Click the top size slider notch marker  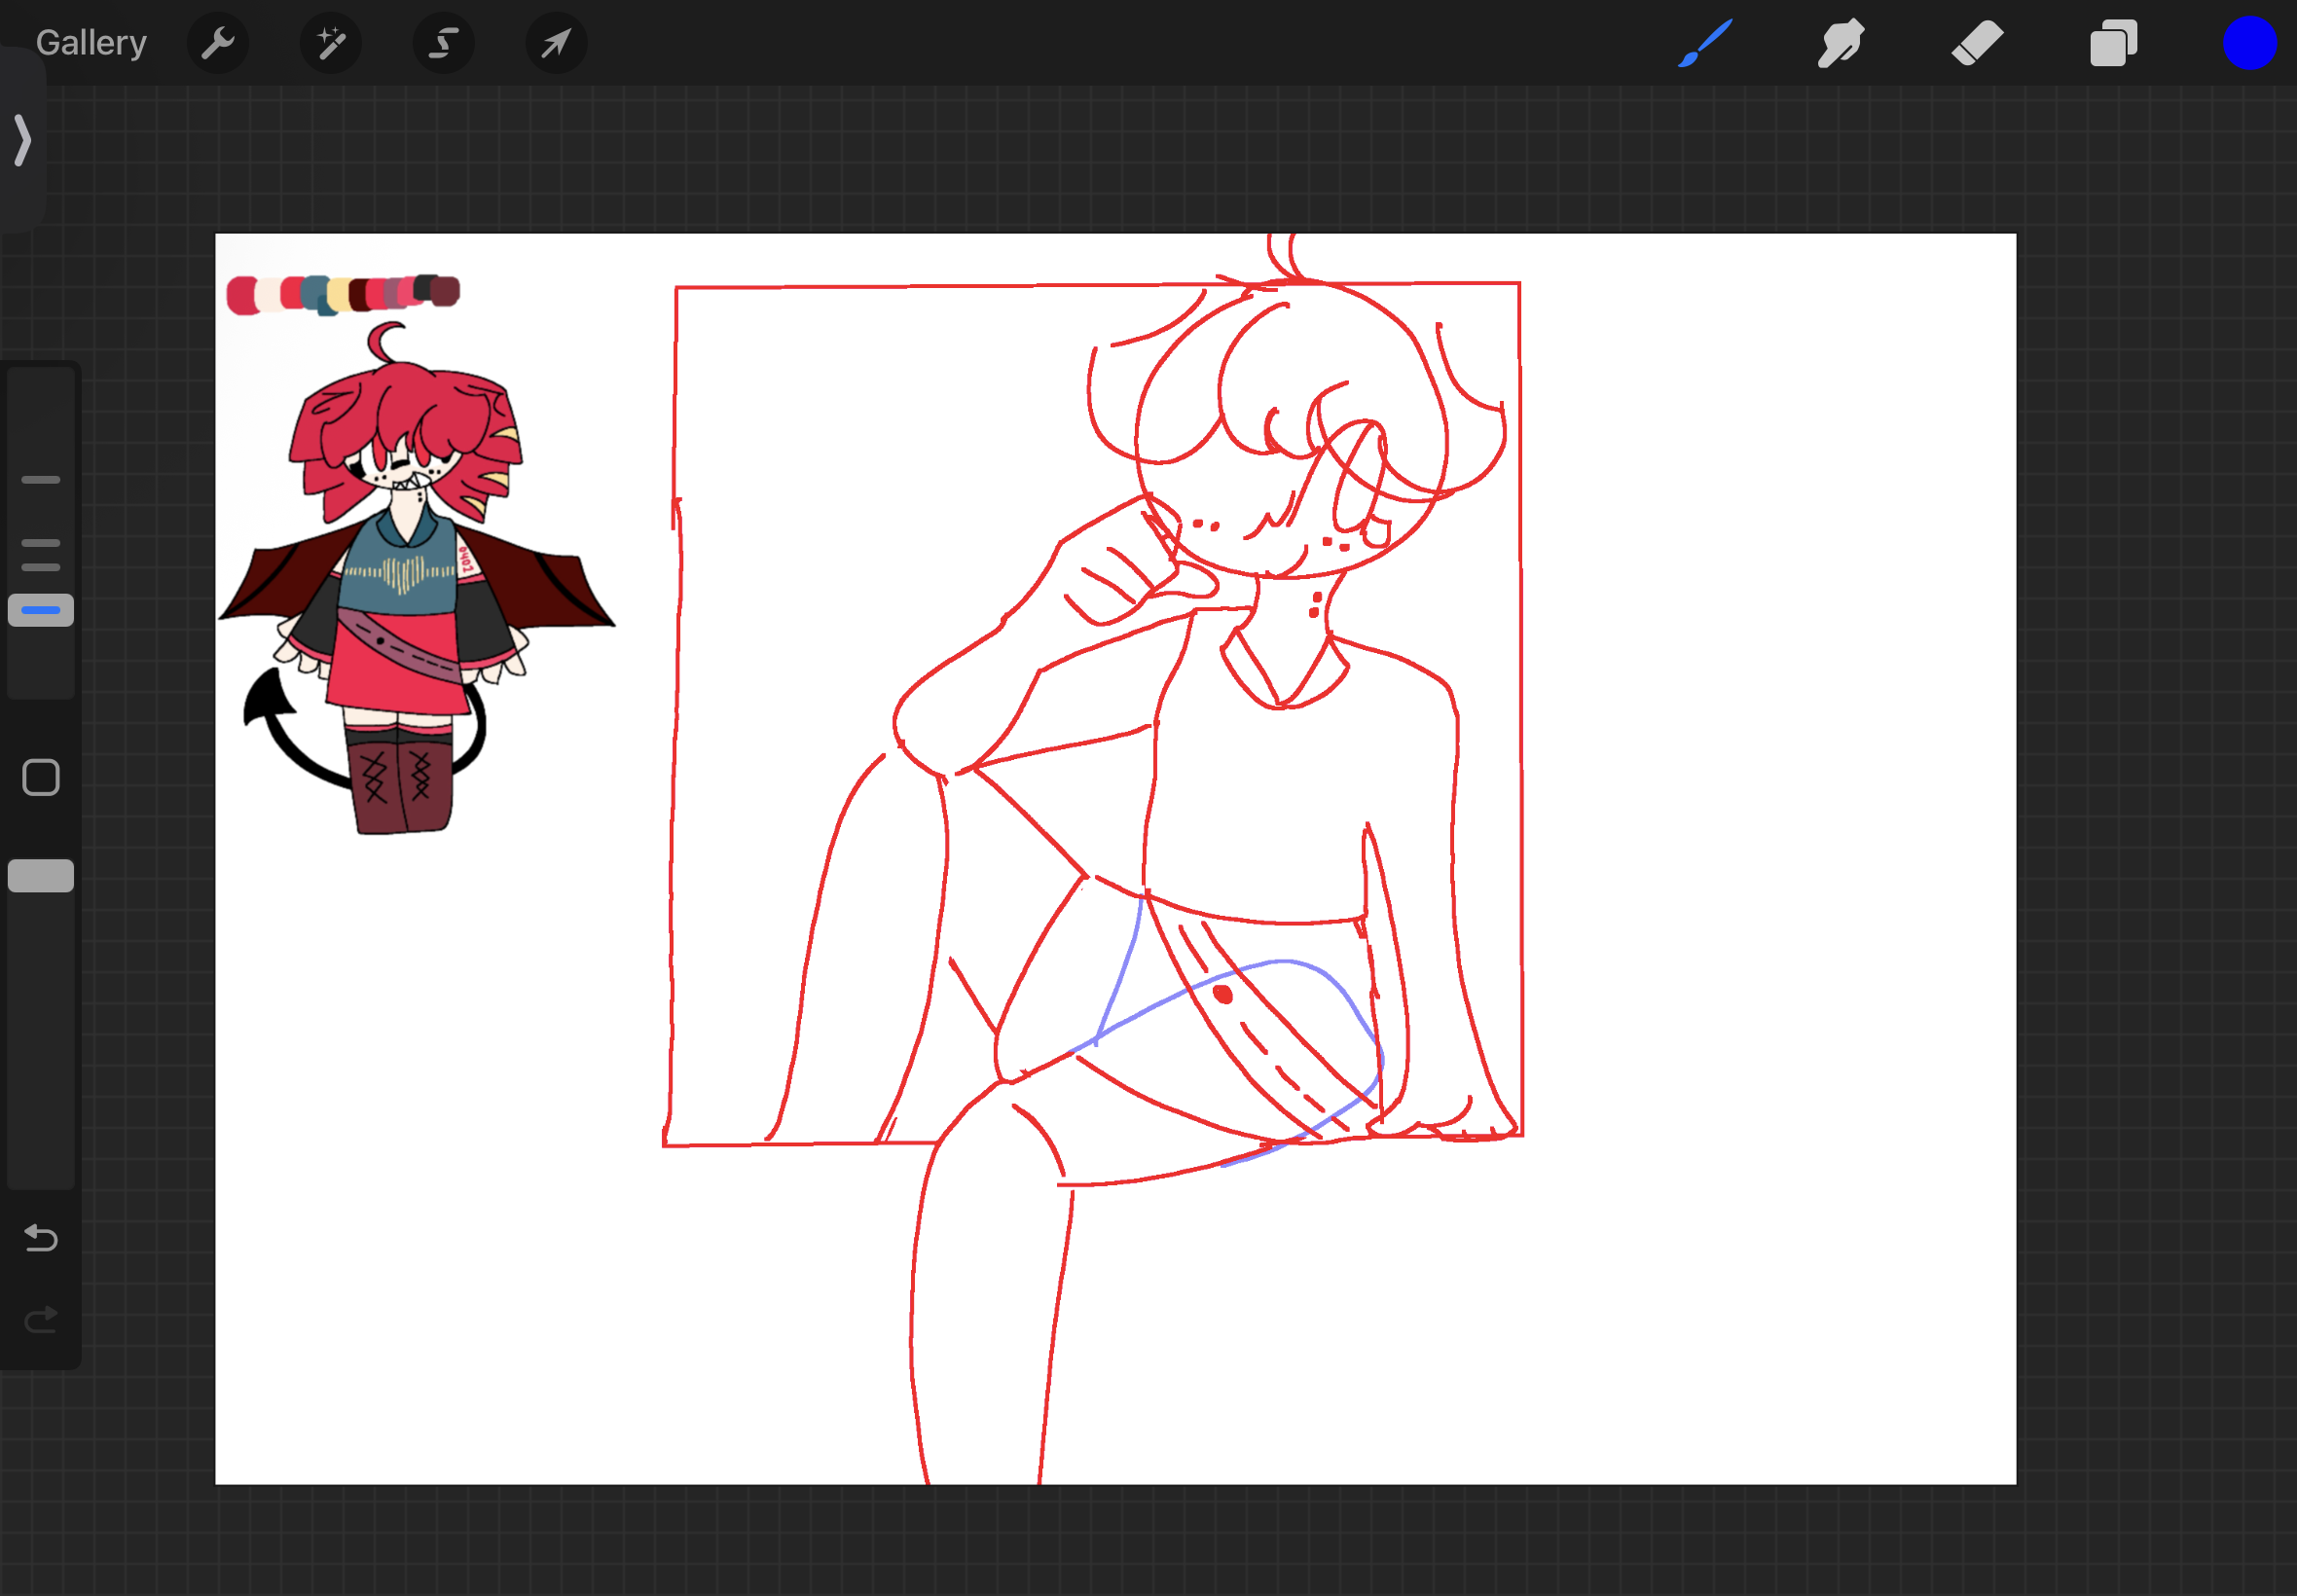click(x=41, y=480)
